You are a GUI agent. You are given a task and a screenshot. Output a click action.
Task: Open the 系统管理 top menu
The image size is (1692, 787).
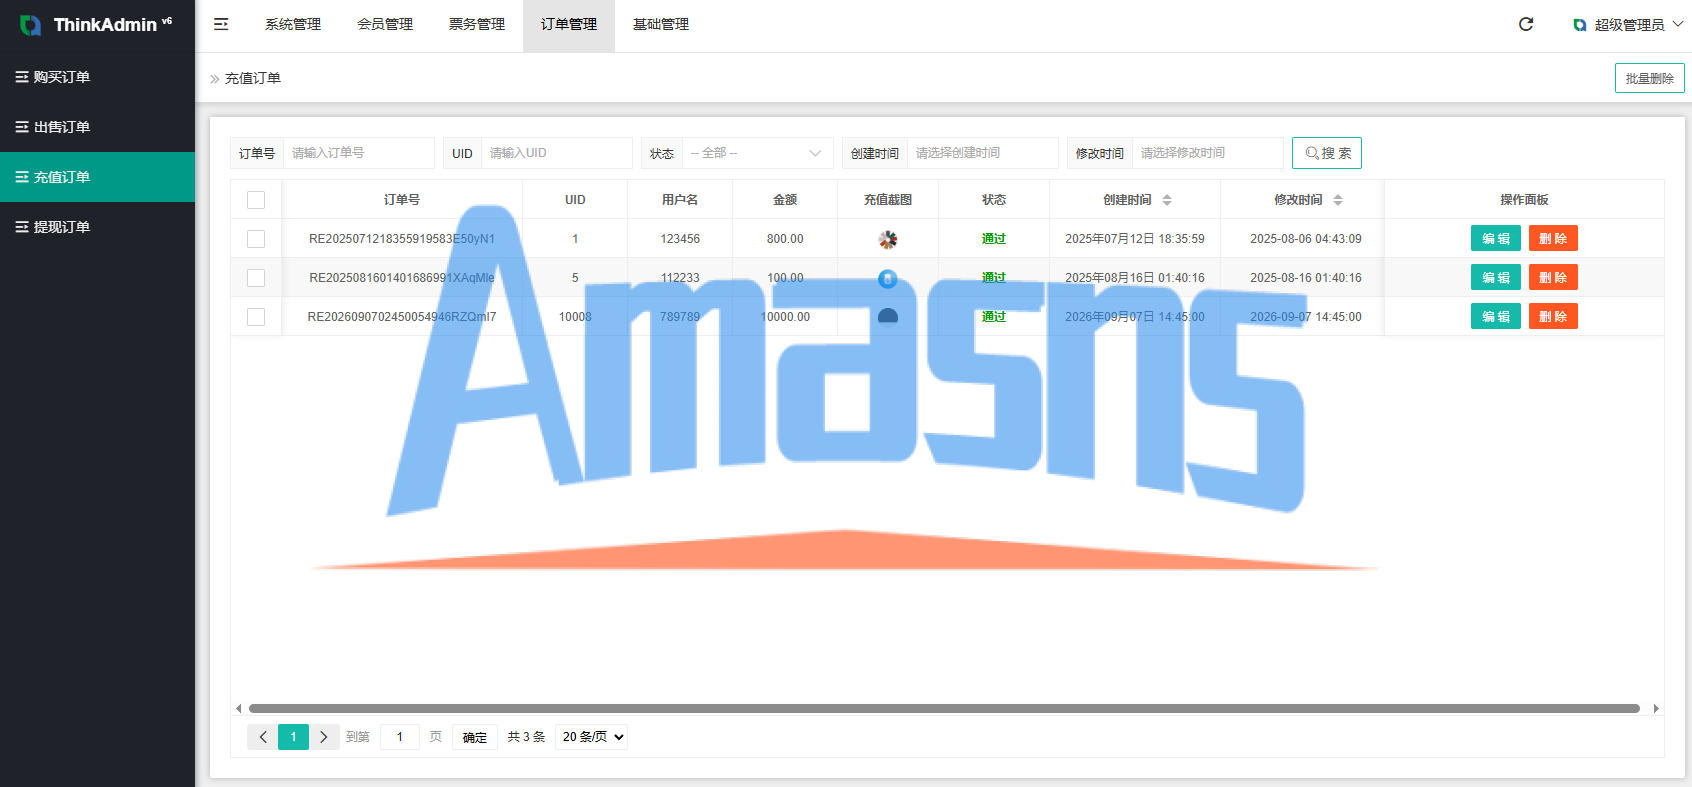[x=293, y=25]
